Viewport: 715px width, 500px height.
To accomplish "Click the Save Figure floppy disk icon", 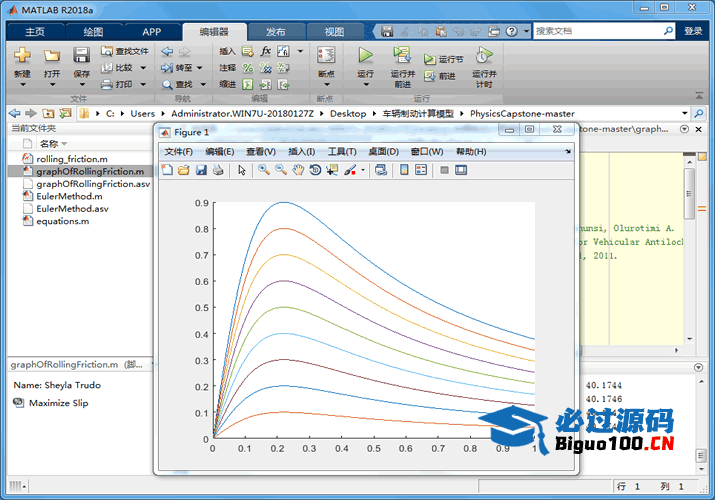I will tap(201, 170).
